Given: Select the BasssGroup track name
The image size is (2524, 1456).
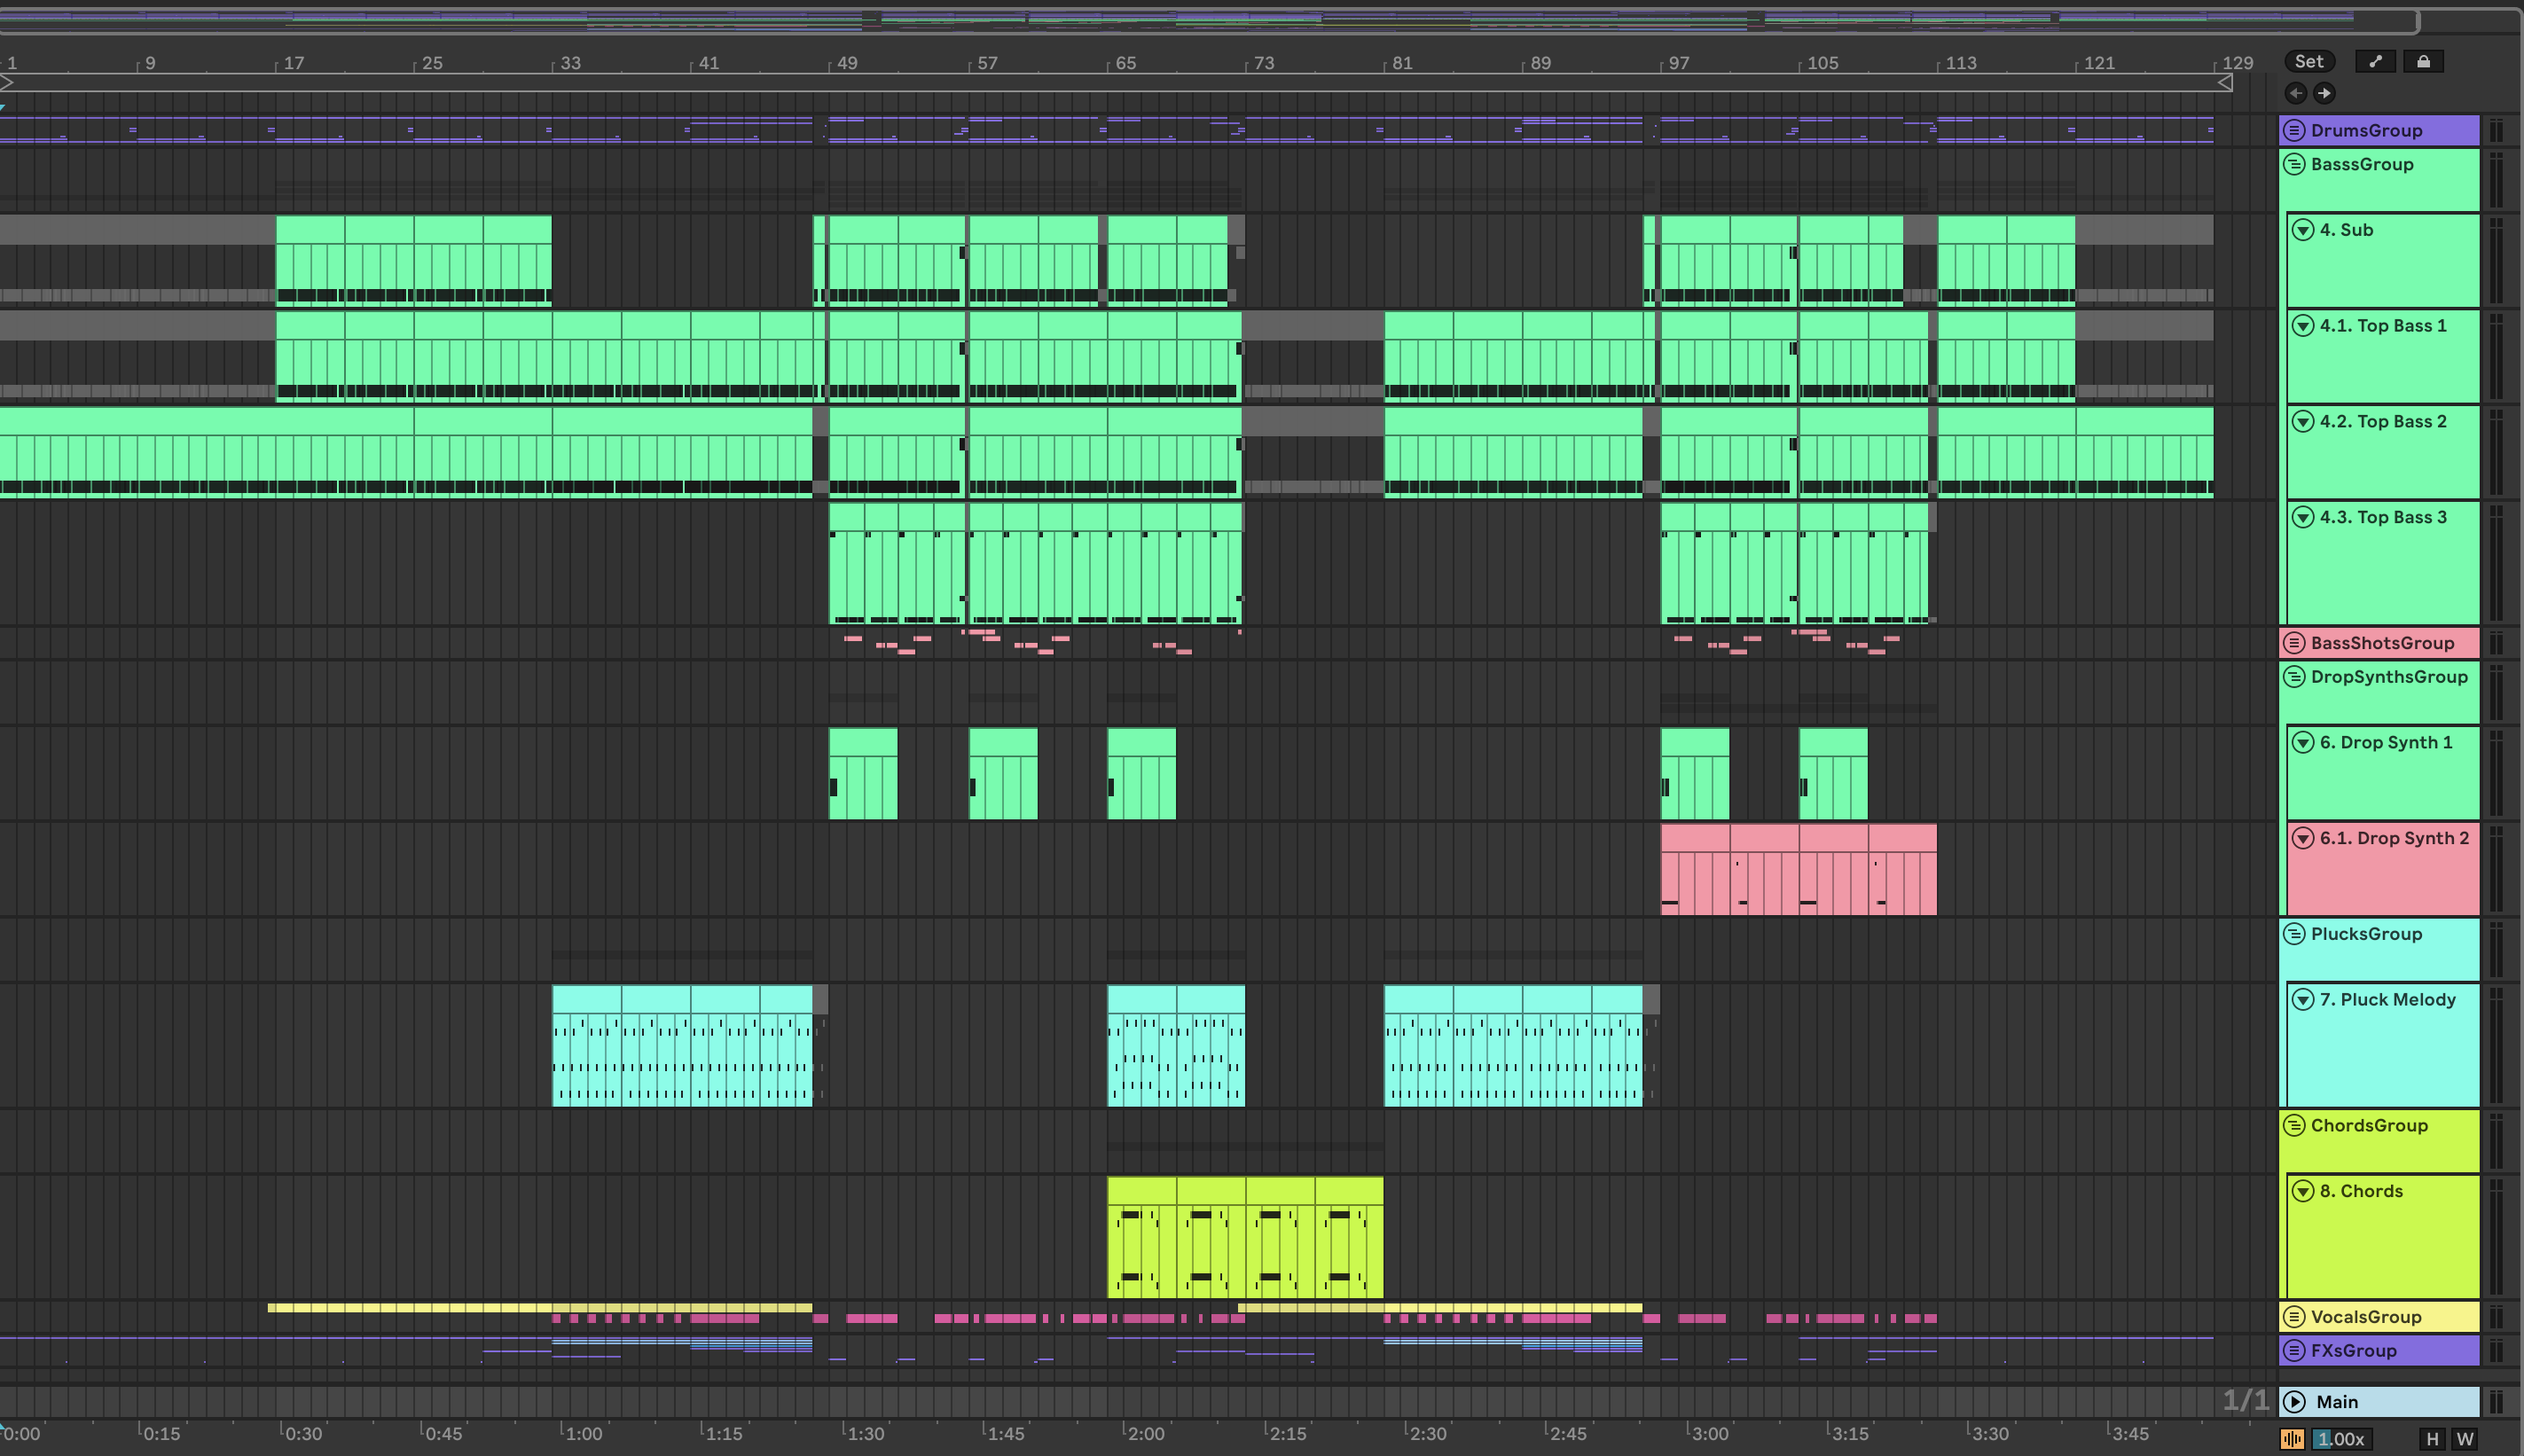Looking at the screenshot, I should pos(2362,164).
